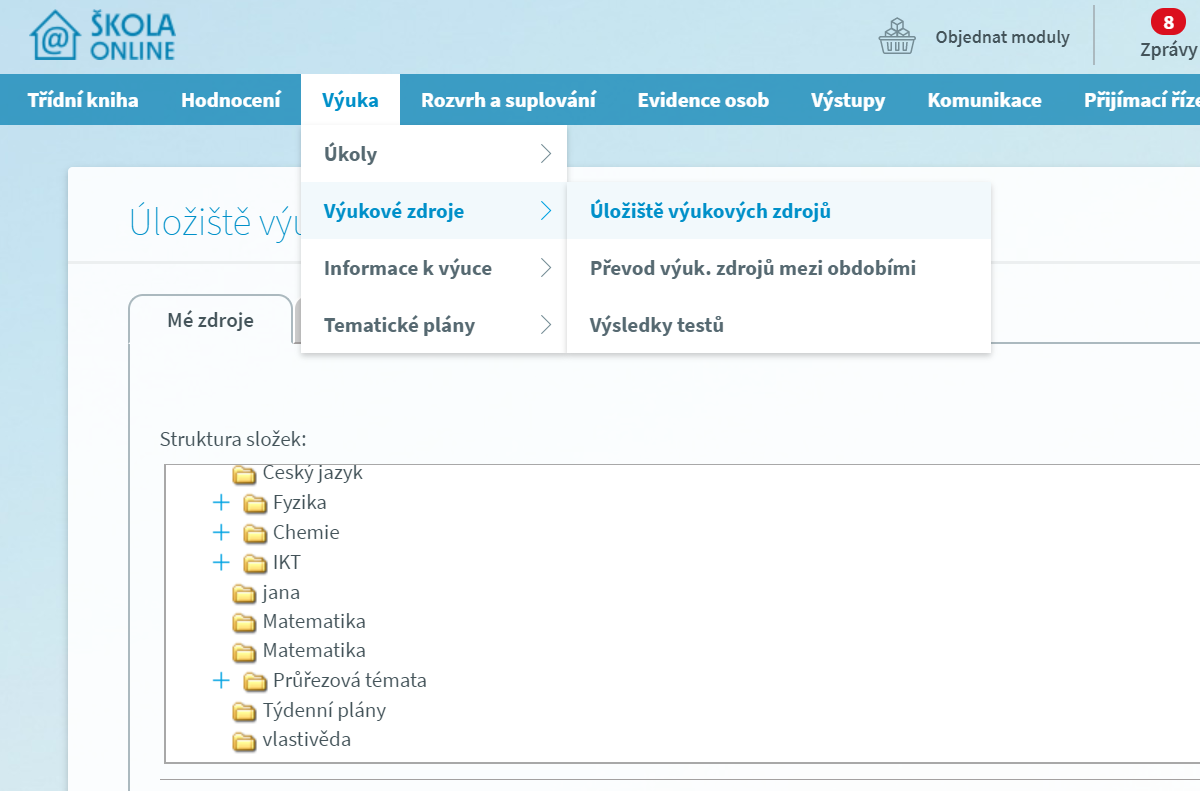Screen dimensions: 1200x791
Task: Expand the IKT folder plus sign
Action: [x=221, y=562]
